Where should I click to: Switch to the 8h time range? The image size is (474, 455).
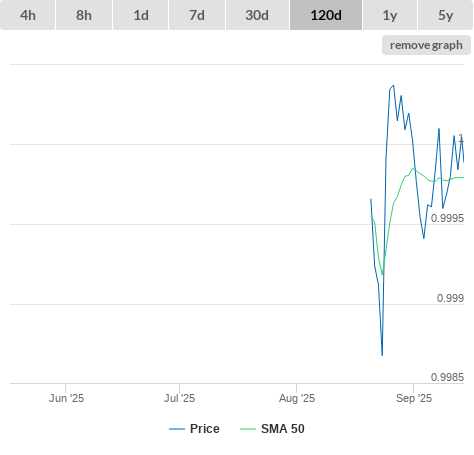pyautogui.click(x=84, y=15)
